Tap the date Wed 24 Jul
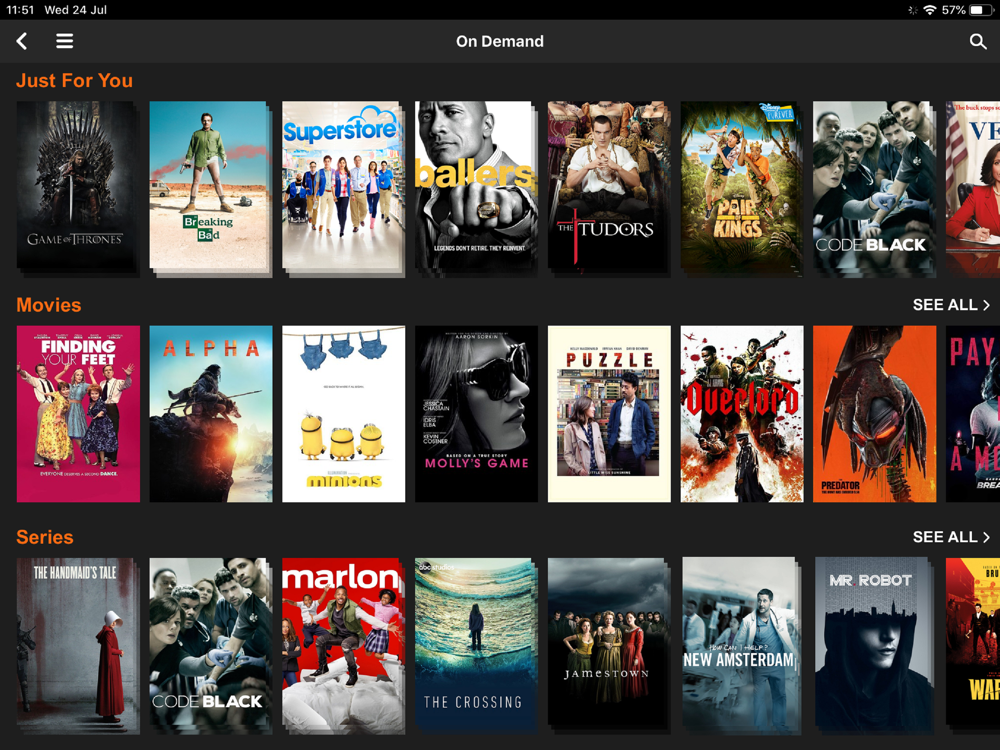 pos(75,10)
